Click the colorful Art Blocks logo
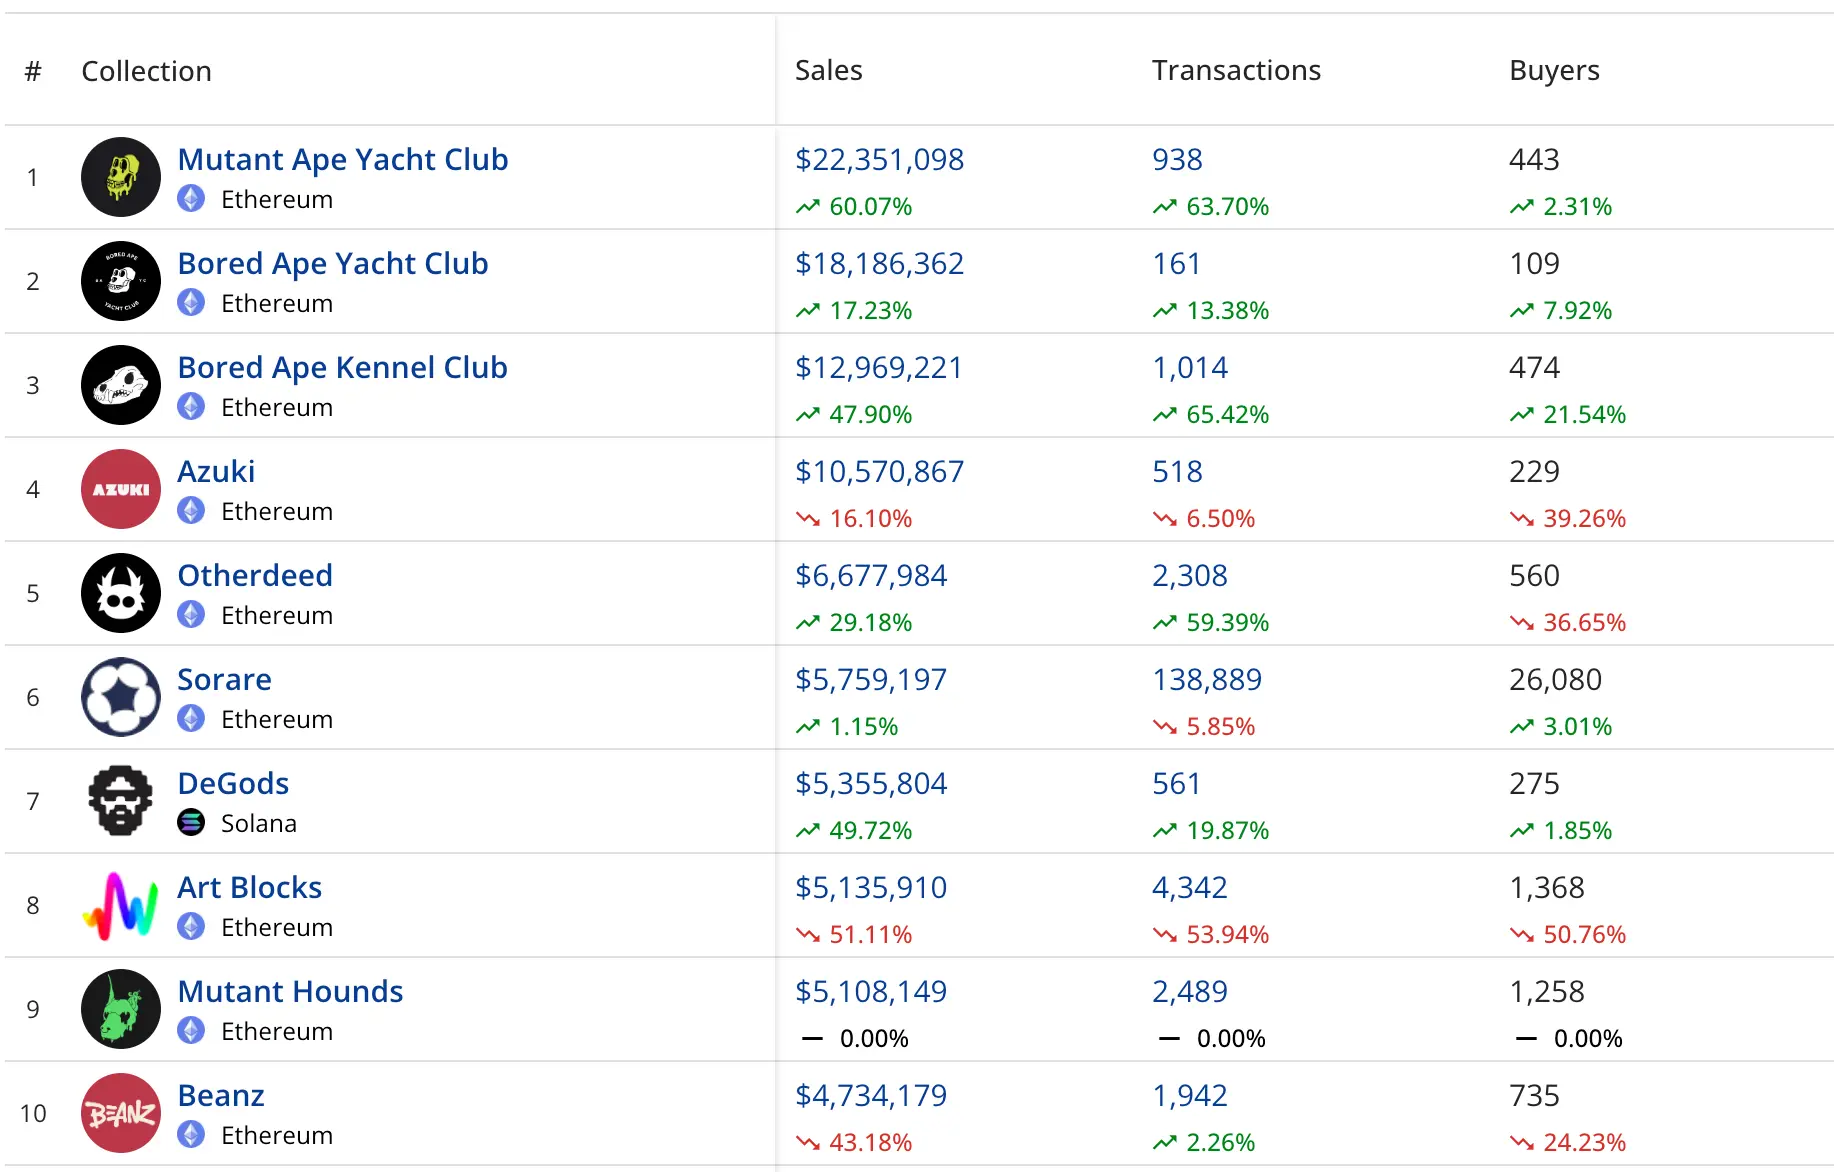Screen dimensions: 1834x1172 (121, 905)
